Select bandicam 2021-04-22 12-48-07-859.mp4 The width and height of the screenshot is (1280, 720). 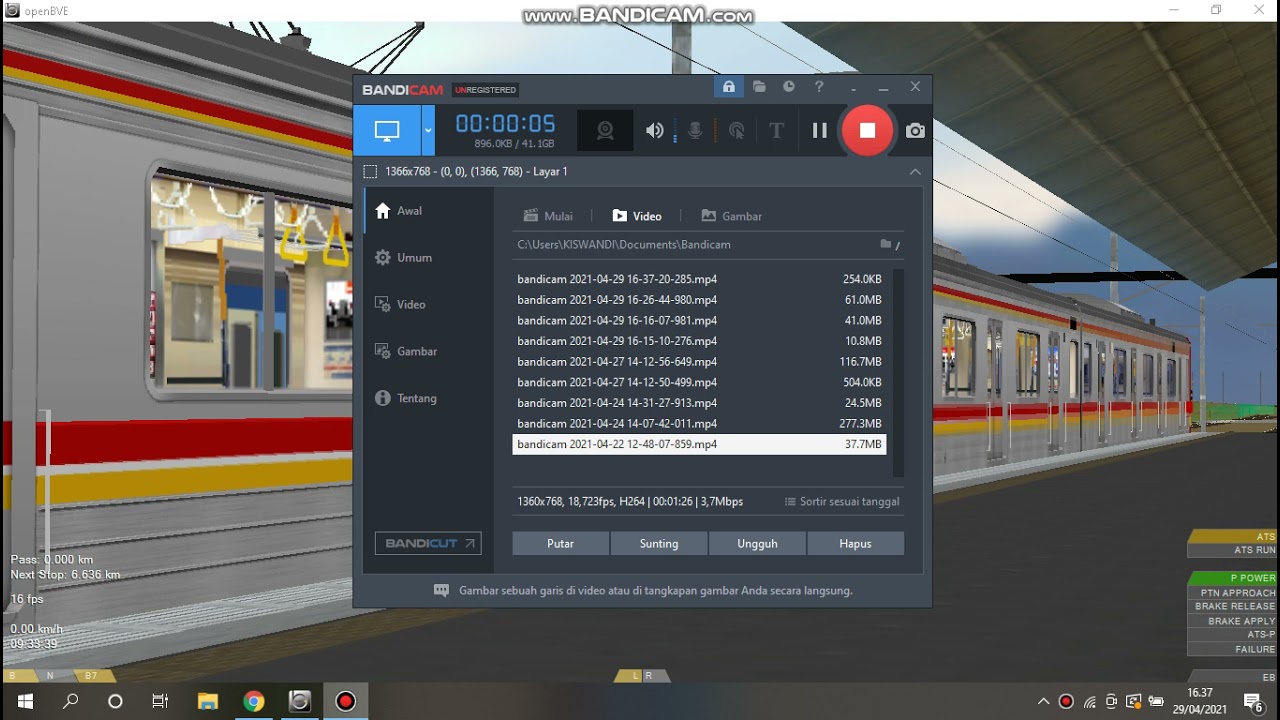click(699, 444)
